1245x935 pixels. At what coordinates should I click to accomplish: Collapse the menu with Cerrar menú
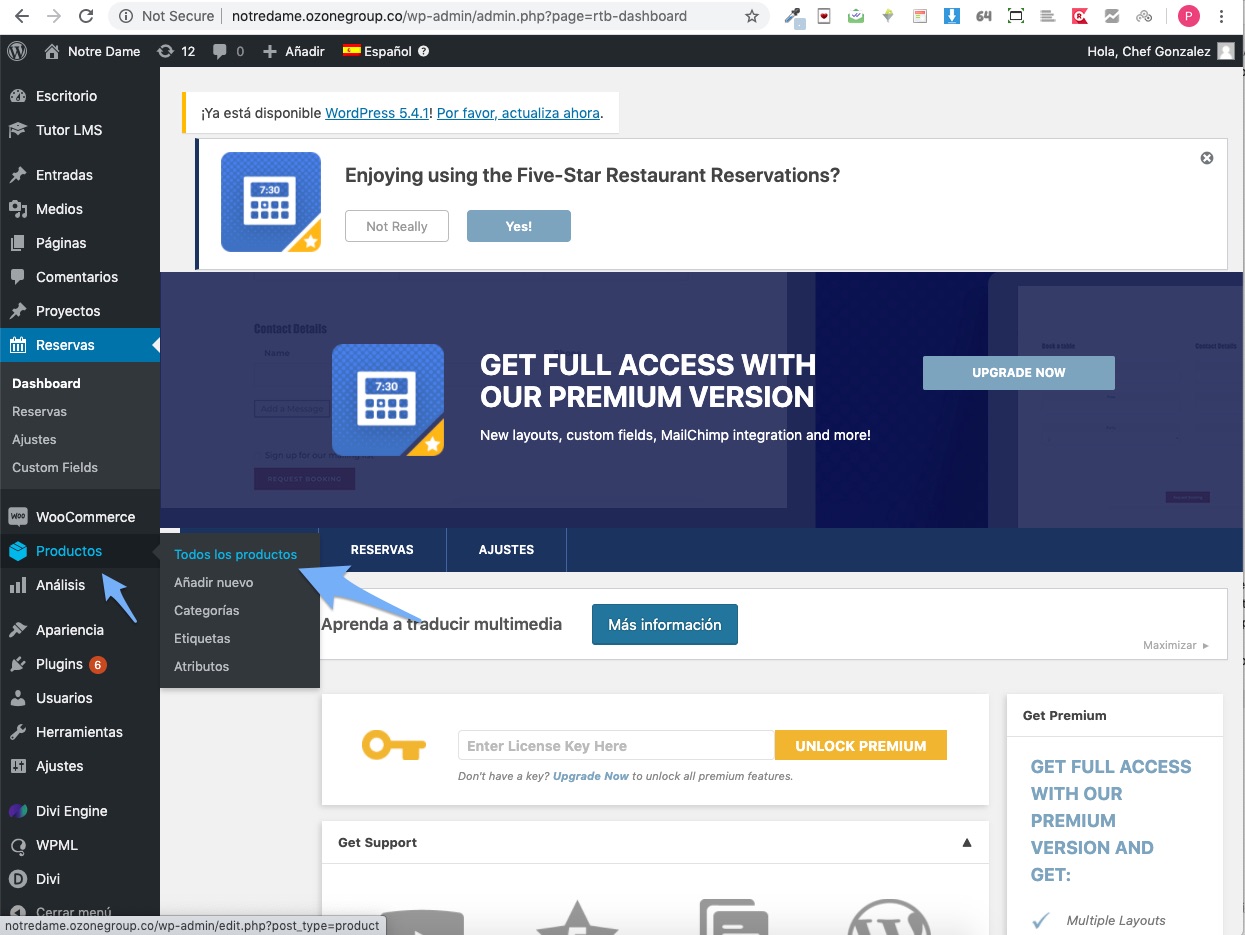[73, 912]
